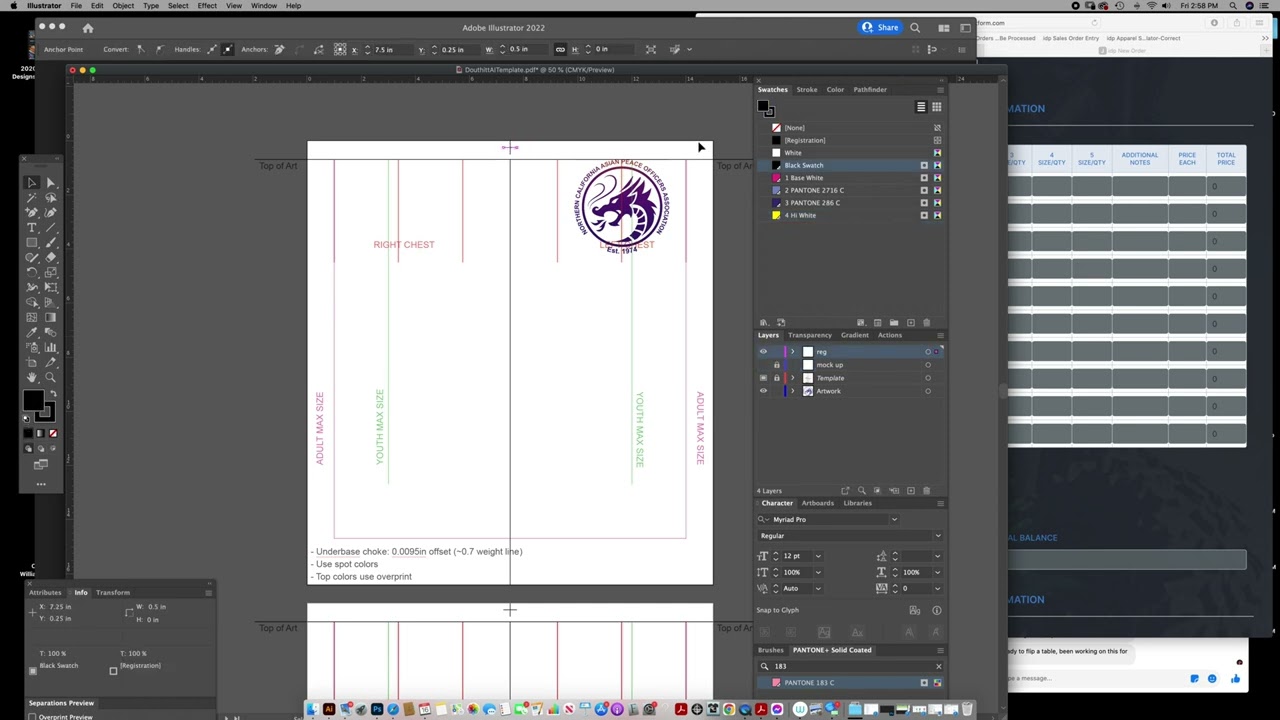Select the Pen tool
Screen dimensions: 1280x720
(x=32, y=213)
